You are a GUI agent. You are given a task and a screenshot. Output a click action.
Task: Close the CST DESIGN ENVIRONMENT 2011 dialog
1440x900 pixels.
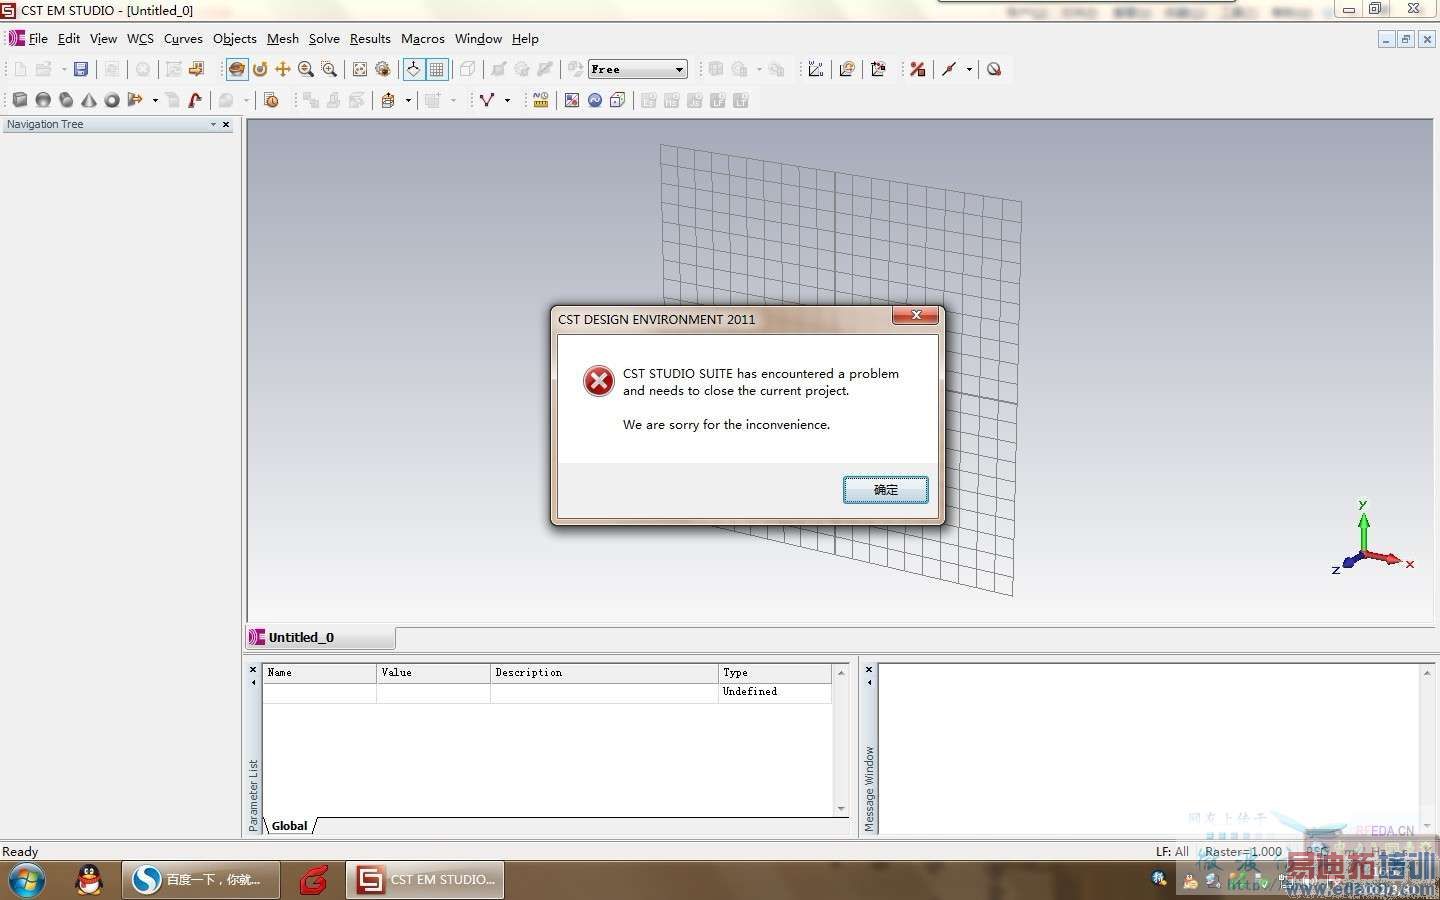pyautogui.click(x=915, y=315)
